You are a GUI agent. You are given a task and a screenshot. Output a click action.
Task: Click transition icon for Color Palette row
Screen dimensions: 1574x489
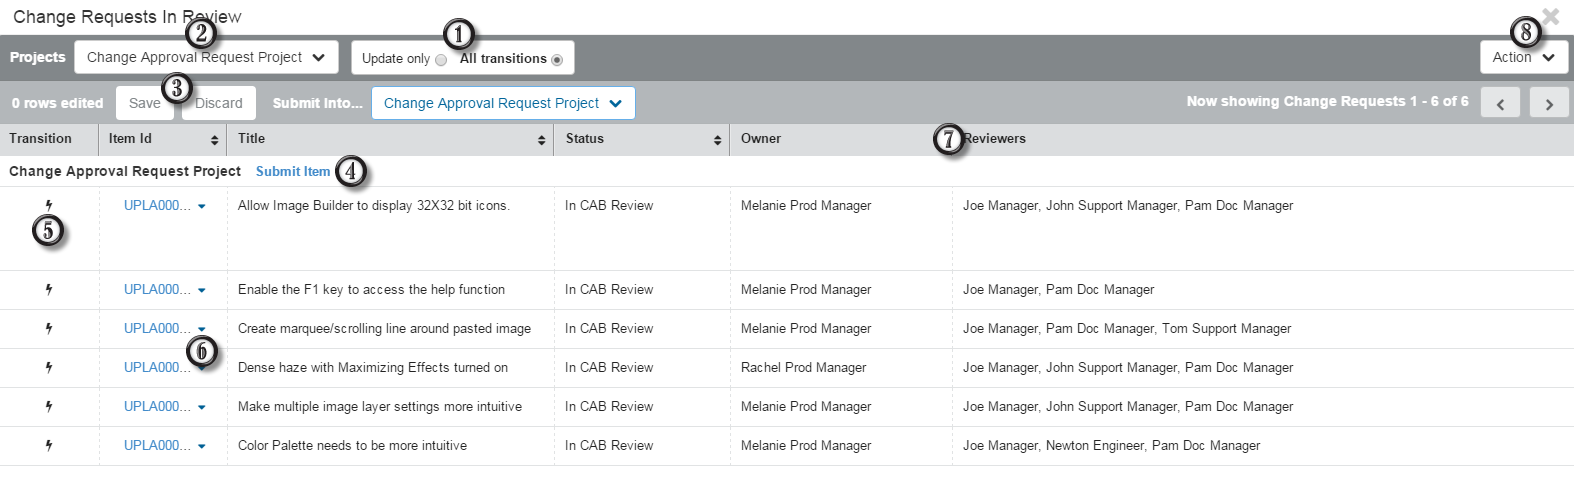tap(48, 445)
